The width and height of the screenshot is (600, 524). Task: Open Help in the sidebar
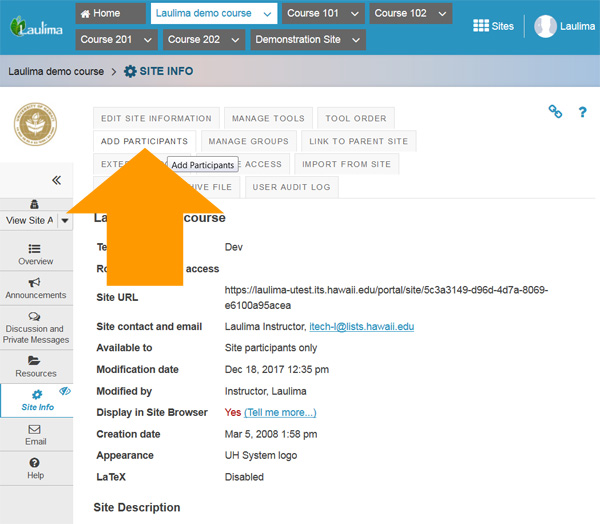(36, 468)
